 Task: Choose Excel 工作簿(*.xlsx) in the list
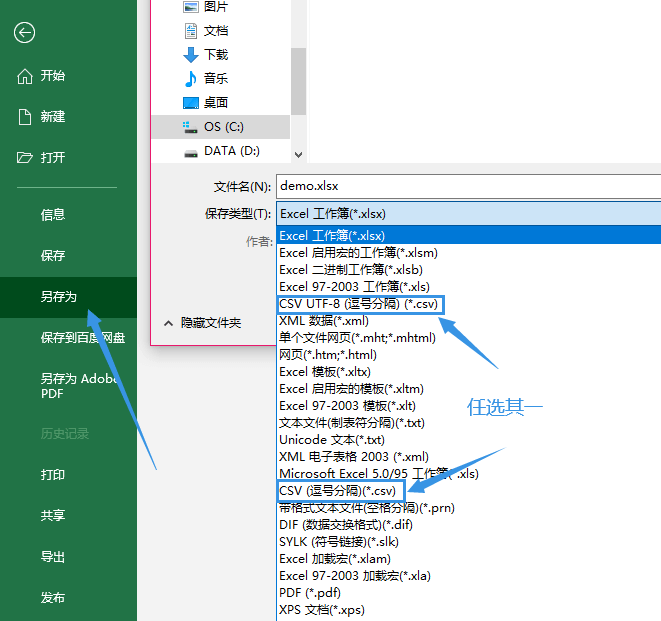[468, 235]
